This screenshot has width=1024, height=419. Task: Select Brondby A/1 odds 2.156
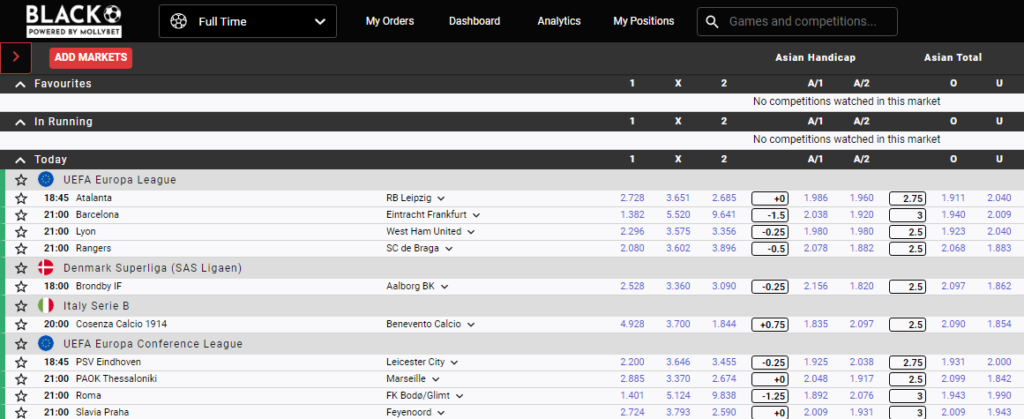(x=816, y=287)
